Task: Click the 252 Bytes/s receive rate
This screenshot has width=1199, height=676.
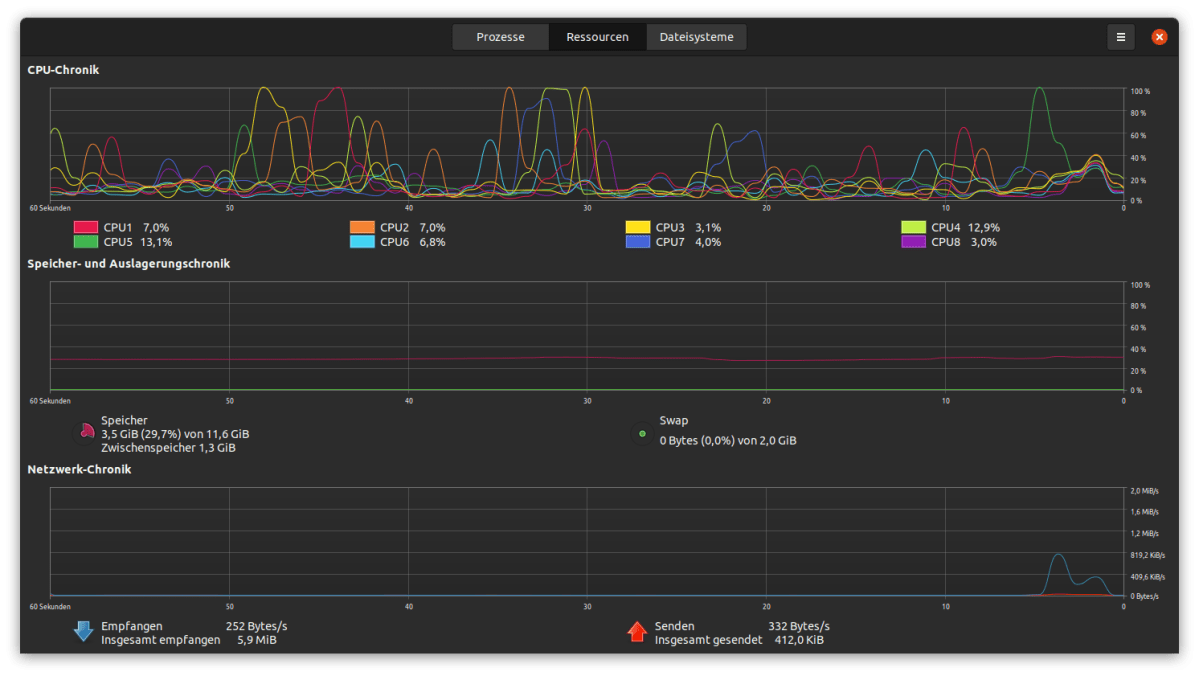Action: click(256, 626)
